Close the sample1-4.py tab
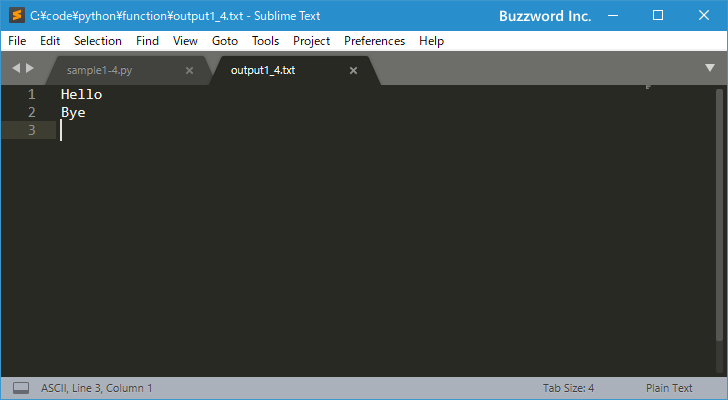 click(x=189, y=71)
